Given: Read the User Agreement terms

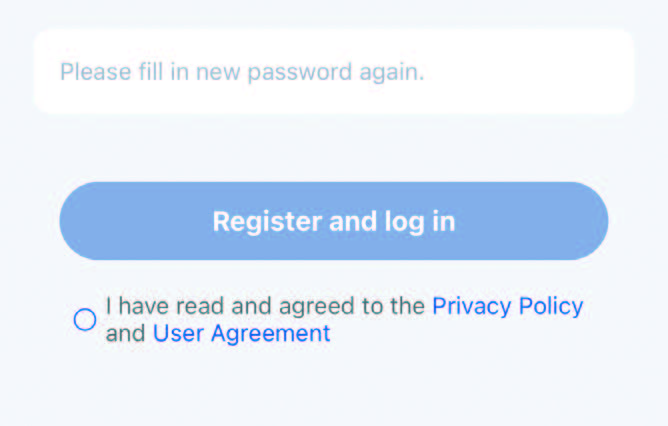Looking at the screenshot, I should [x=241, y=334].
